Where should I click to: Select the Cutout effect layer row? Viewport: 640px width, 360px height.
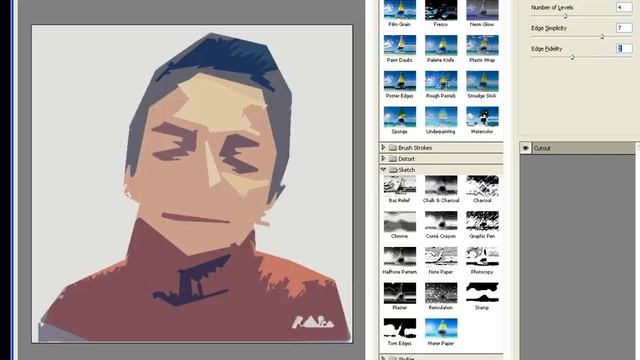pyautogui.click(x=578, y=148)
